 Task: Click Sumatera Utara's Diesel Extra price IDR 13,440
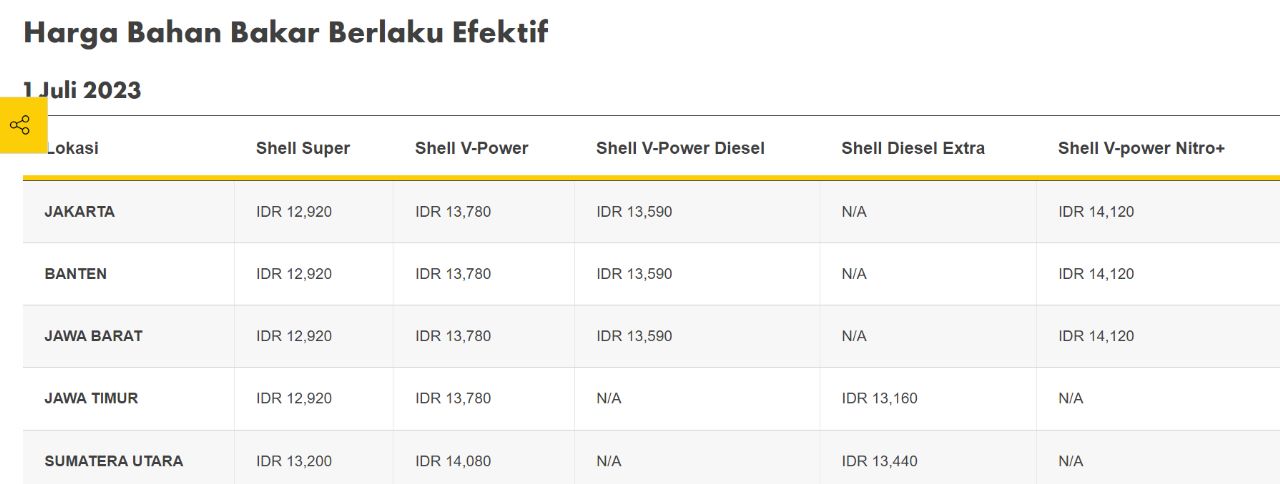tap(880, 461)
